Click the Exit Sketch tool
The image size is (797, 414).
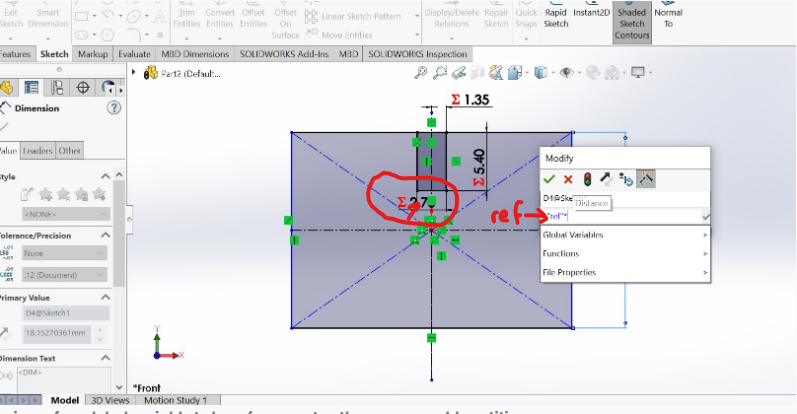[x=11, y=18]
